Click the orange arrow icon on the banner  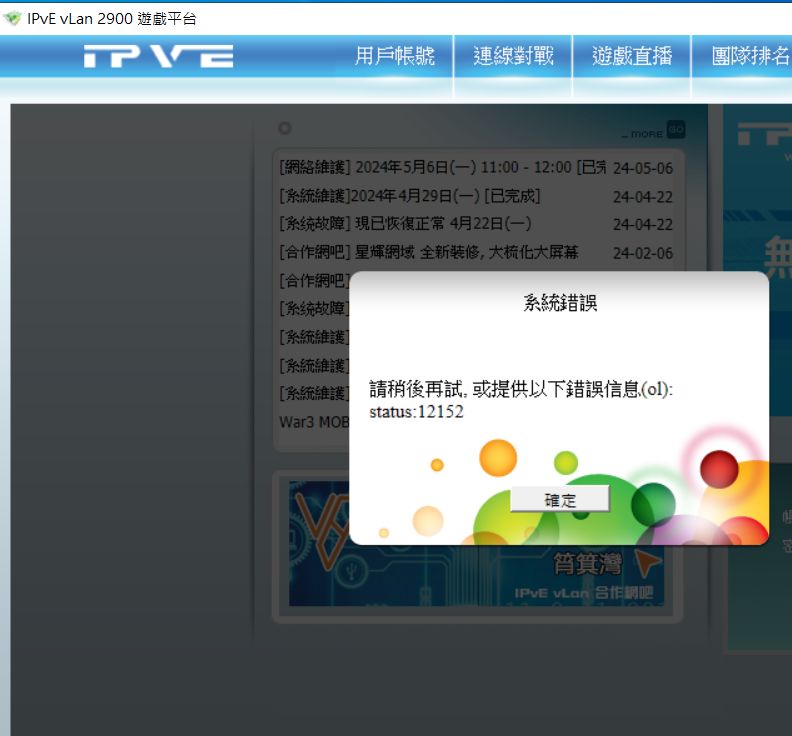[x=648, y=563]
